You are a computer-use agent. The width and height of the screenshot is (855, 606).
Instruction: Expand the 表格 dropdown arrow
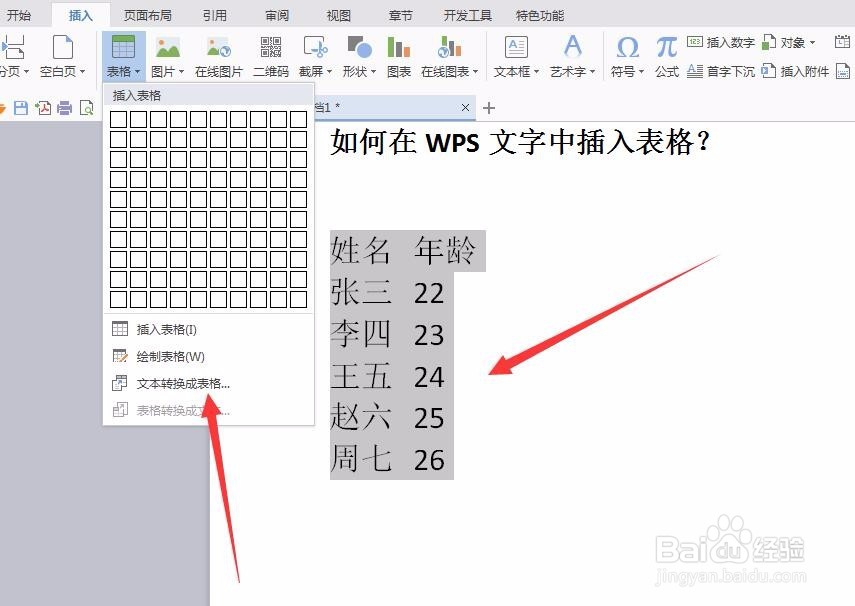(137, 72)
